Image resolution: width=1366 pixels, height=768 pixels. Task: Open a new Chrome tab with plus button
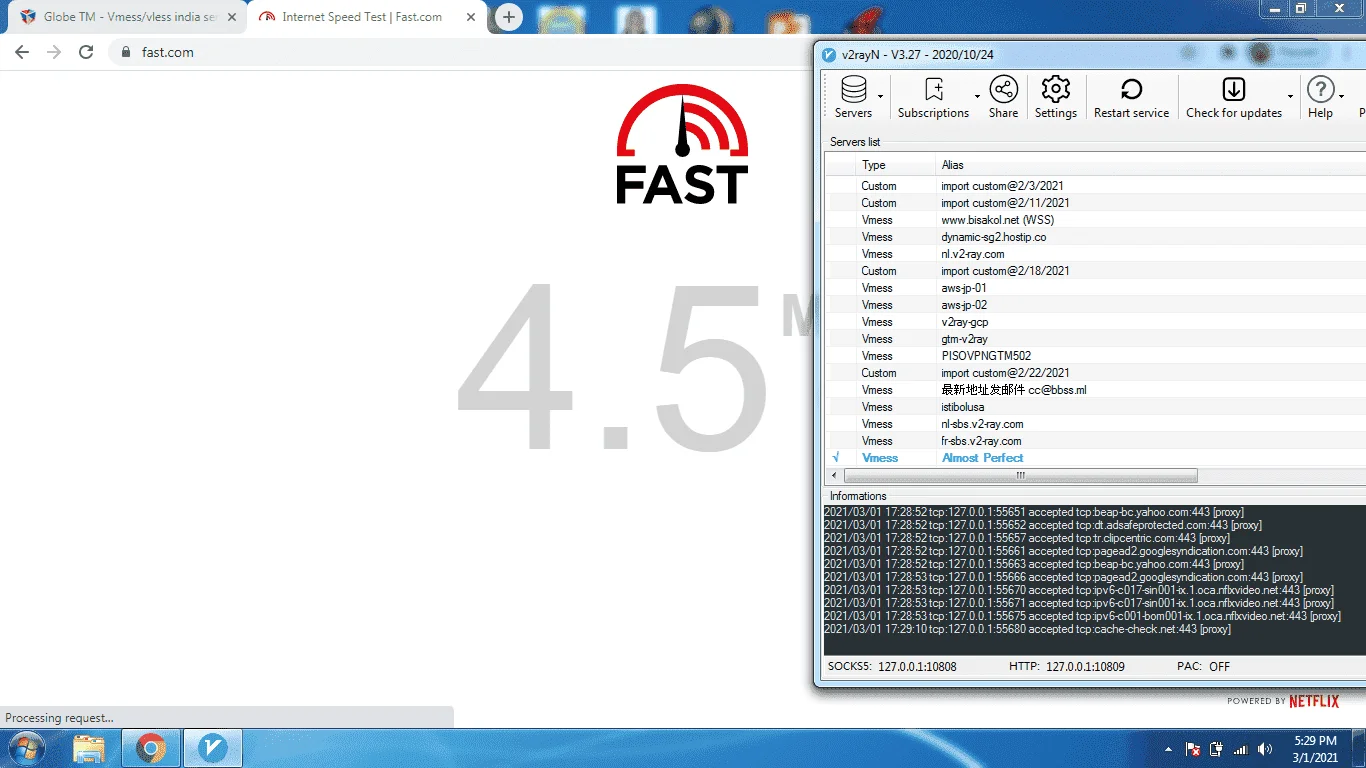click(509, 17)
